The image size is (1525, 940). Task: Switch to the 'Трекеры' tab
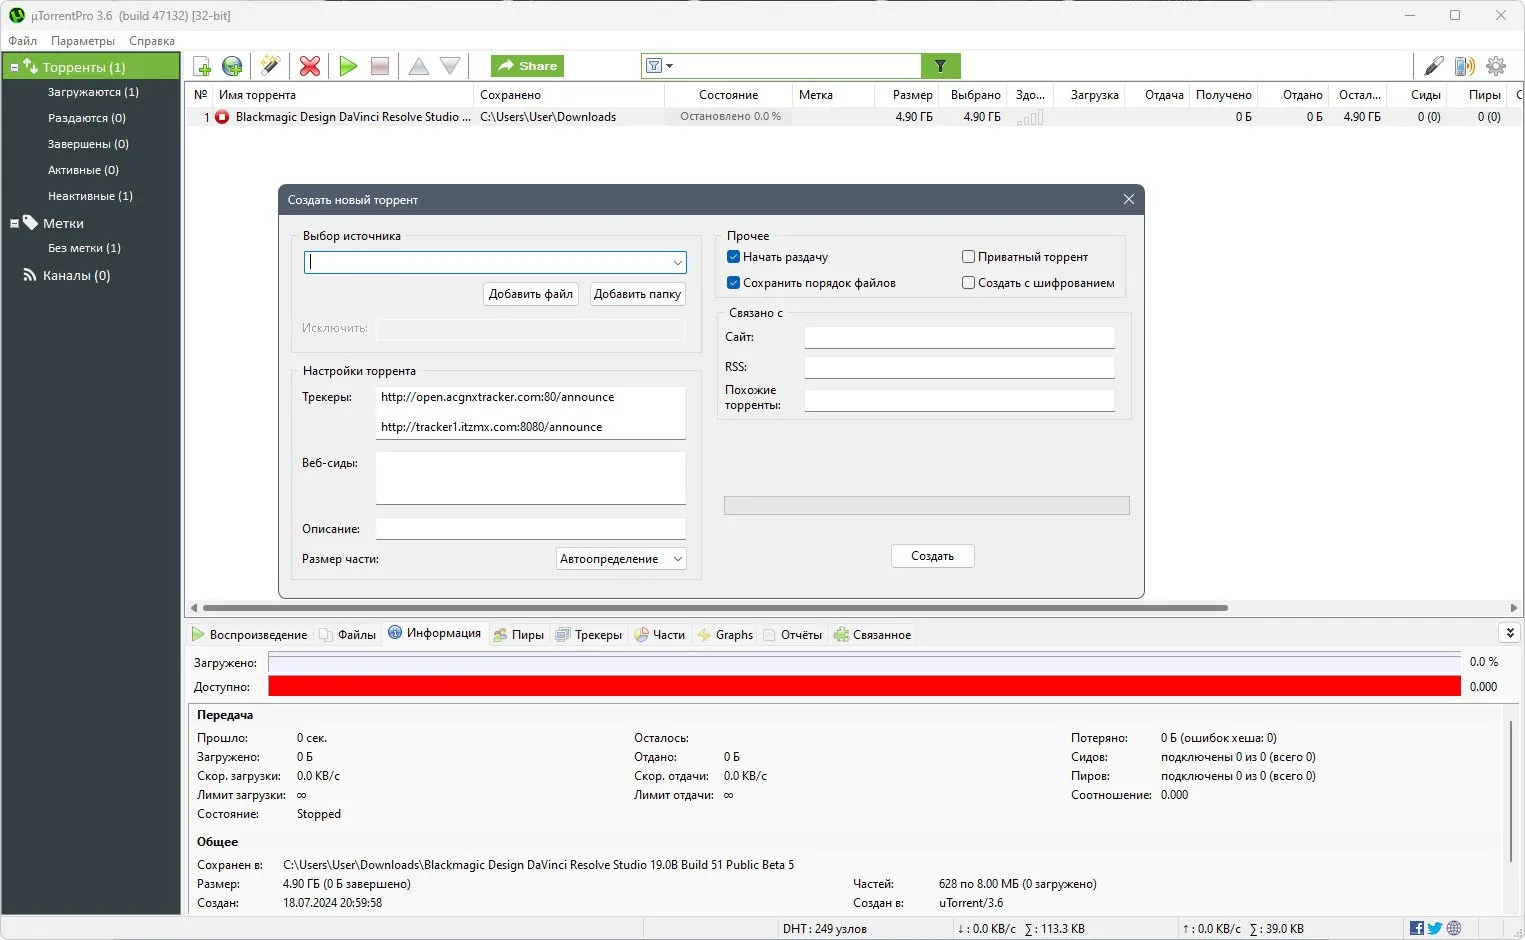[590, 635]
